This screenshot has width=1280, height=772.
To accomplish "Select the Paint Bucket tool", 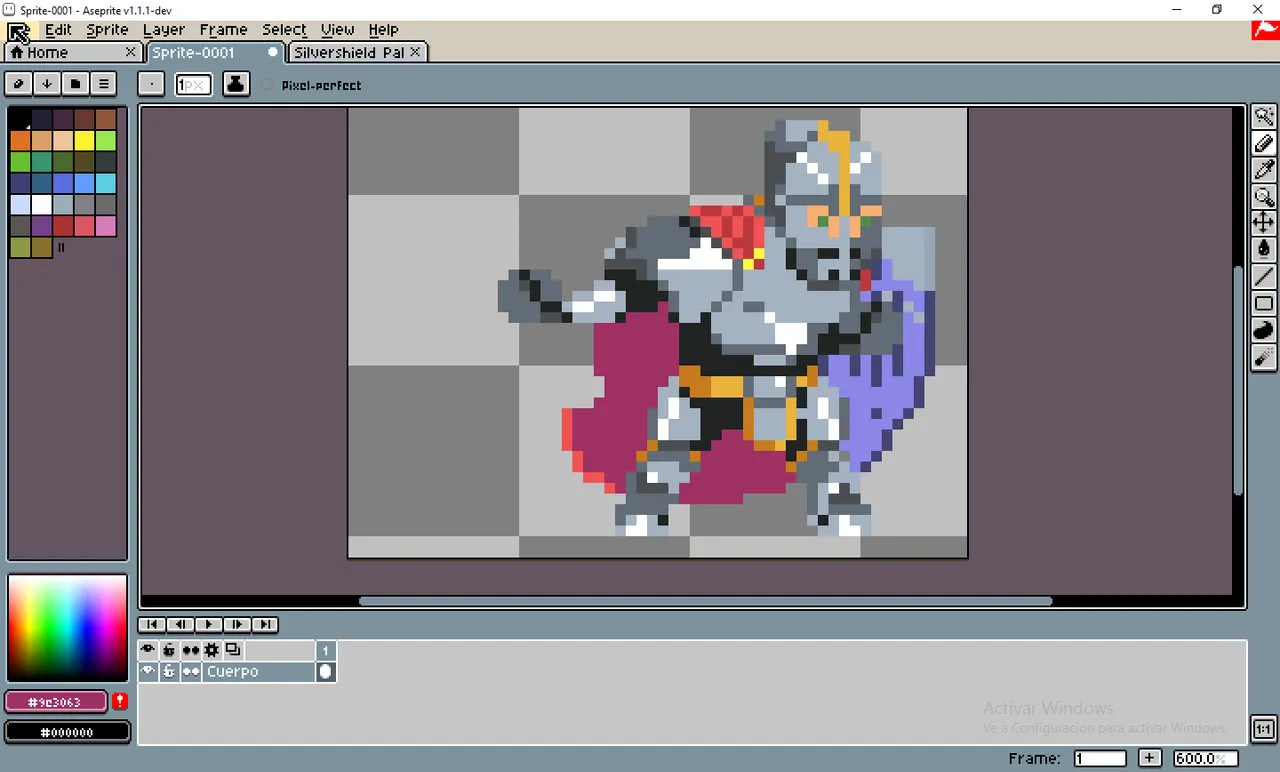I will pyautogui.click(x=1264, y=250).
